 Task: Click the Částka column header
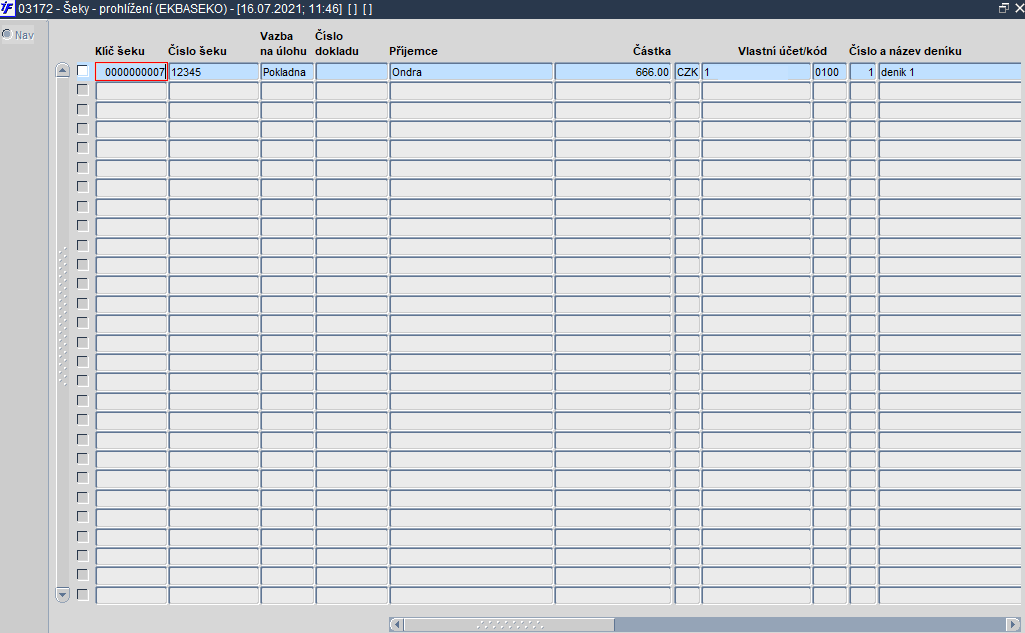tap(652, 51)
